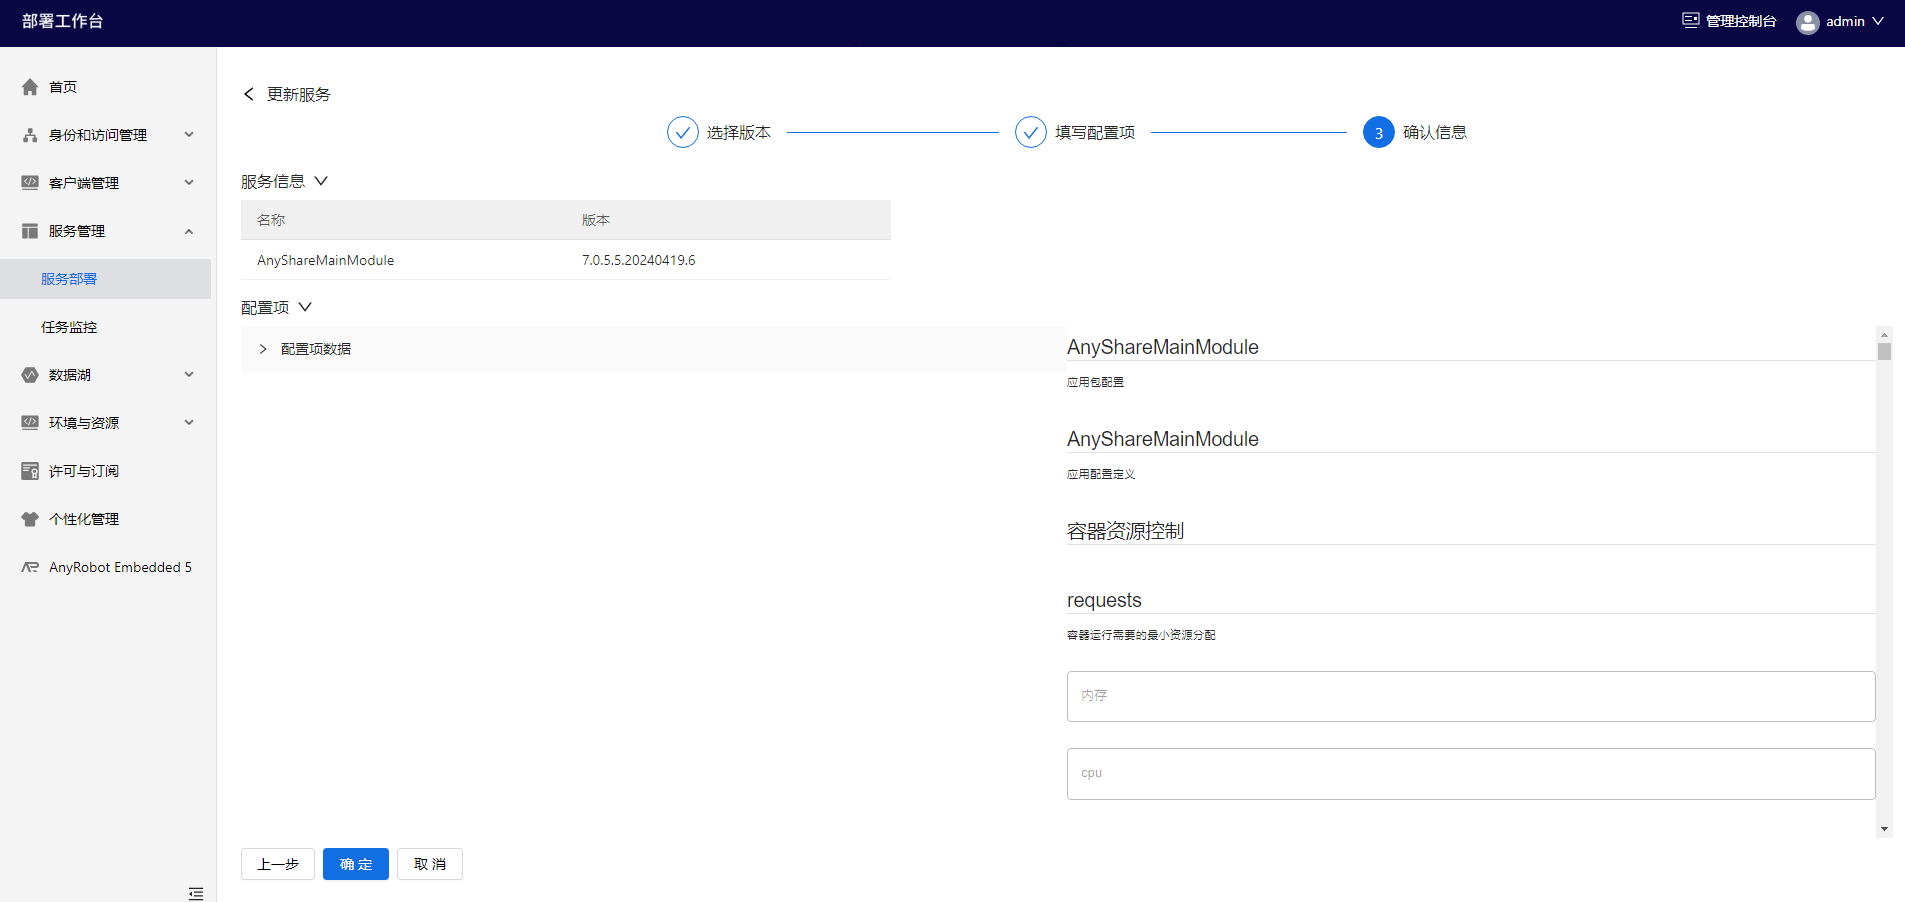Click the AnyShareMainModule name cell
Viewport: 1905px width, 902px height.
(x=326, y=260)
